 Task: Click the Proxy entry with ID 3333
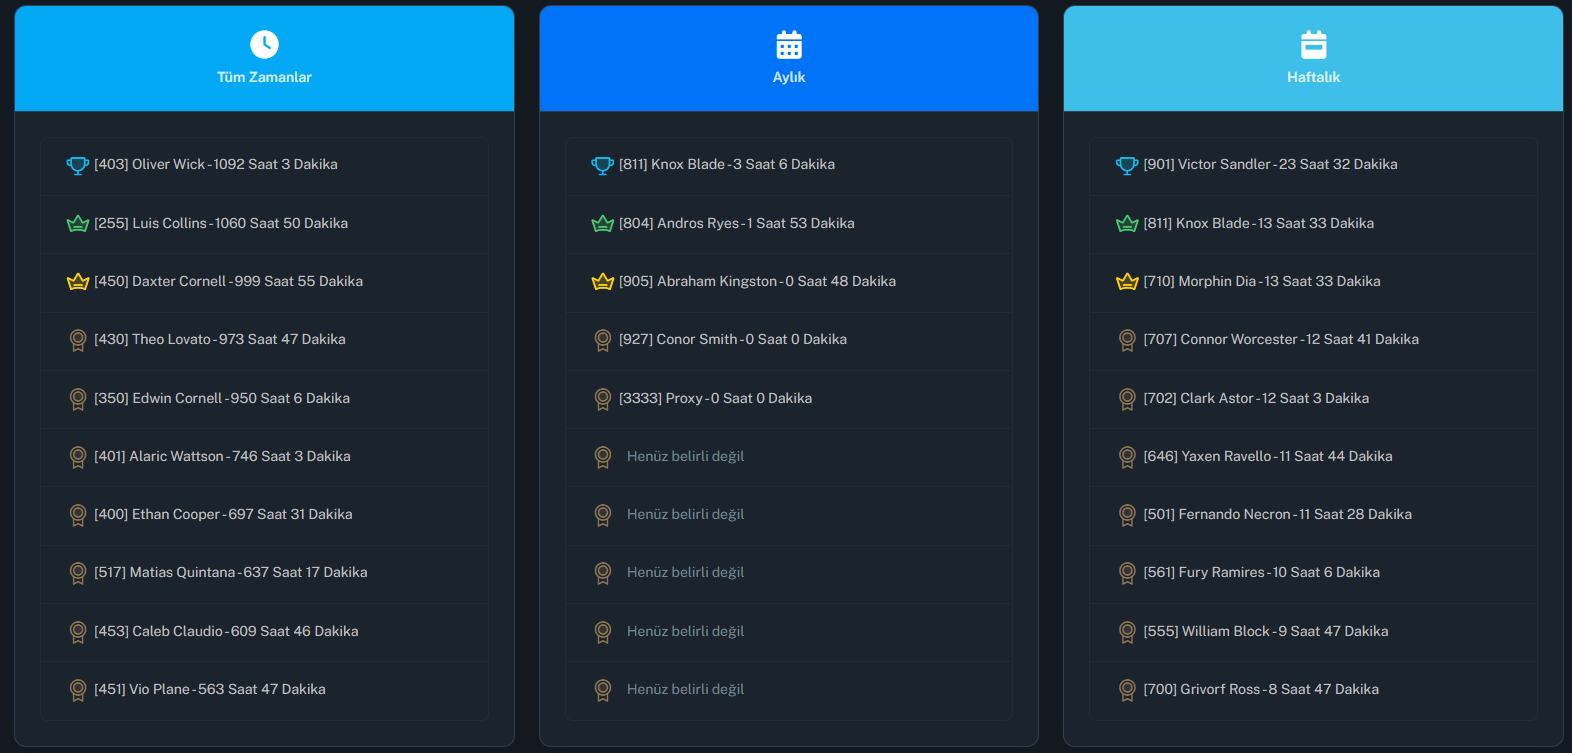[x=715, y=398]
